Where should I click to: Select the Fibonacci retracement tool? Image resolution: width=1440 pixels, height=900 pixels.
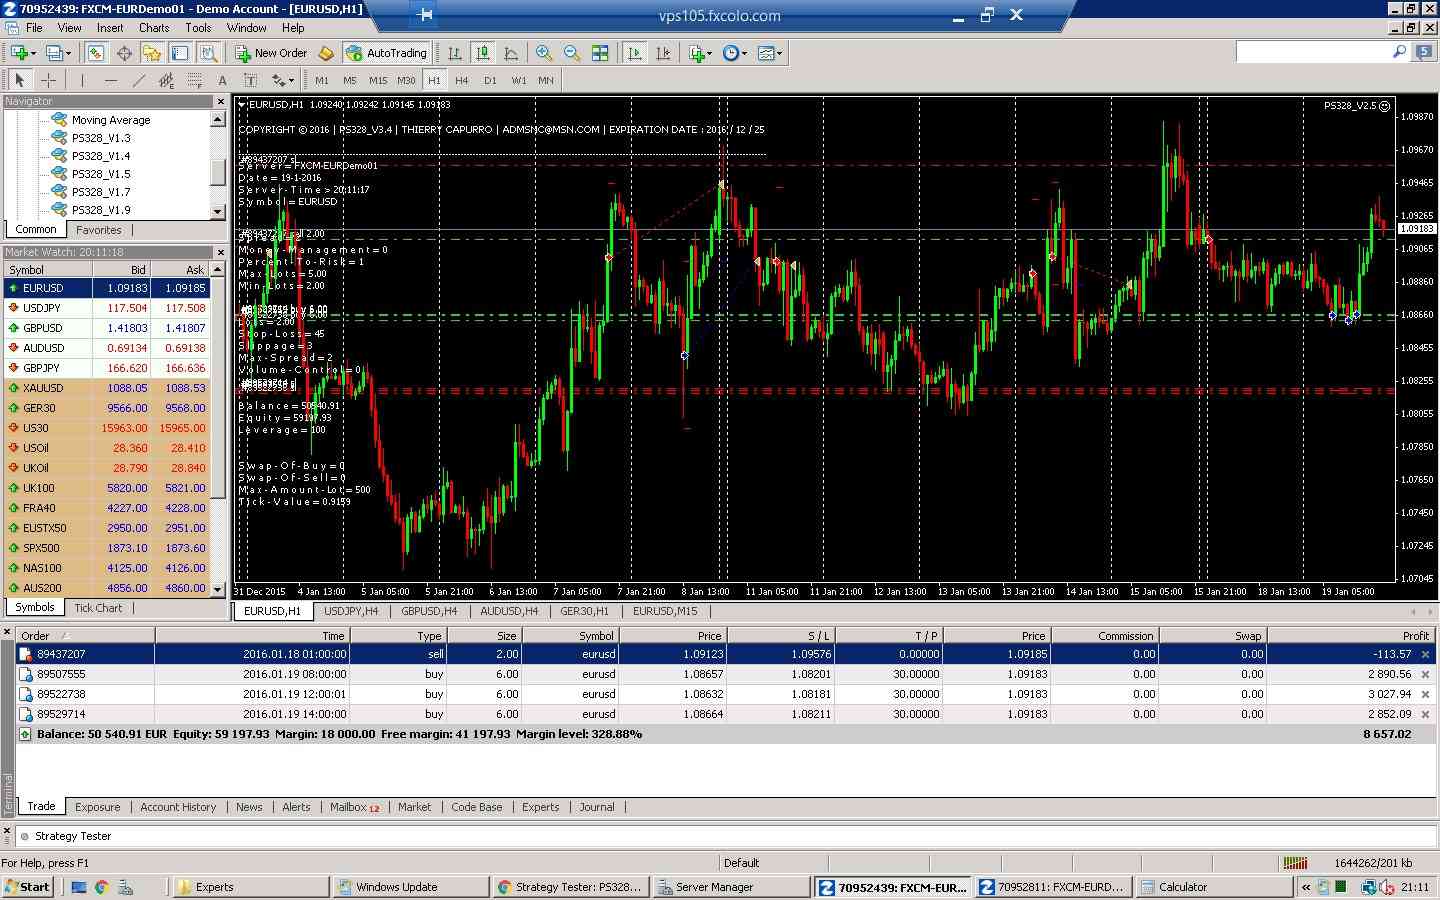pos(194,80)
